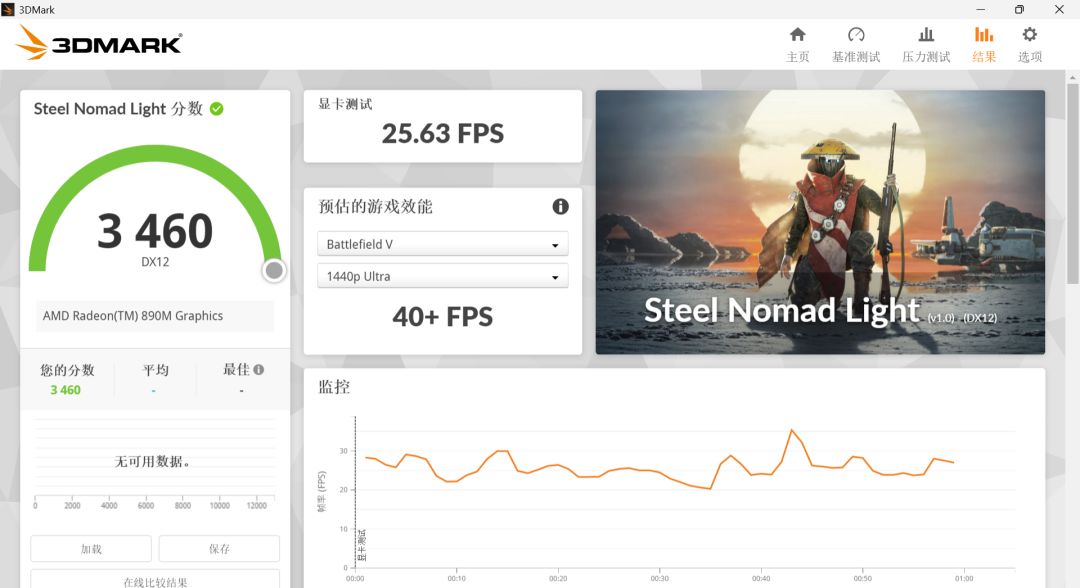Click 在线比较结果 compare online button

(155, 579)
